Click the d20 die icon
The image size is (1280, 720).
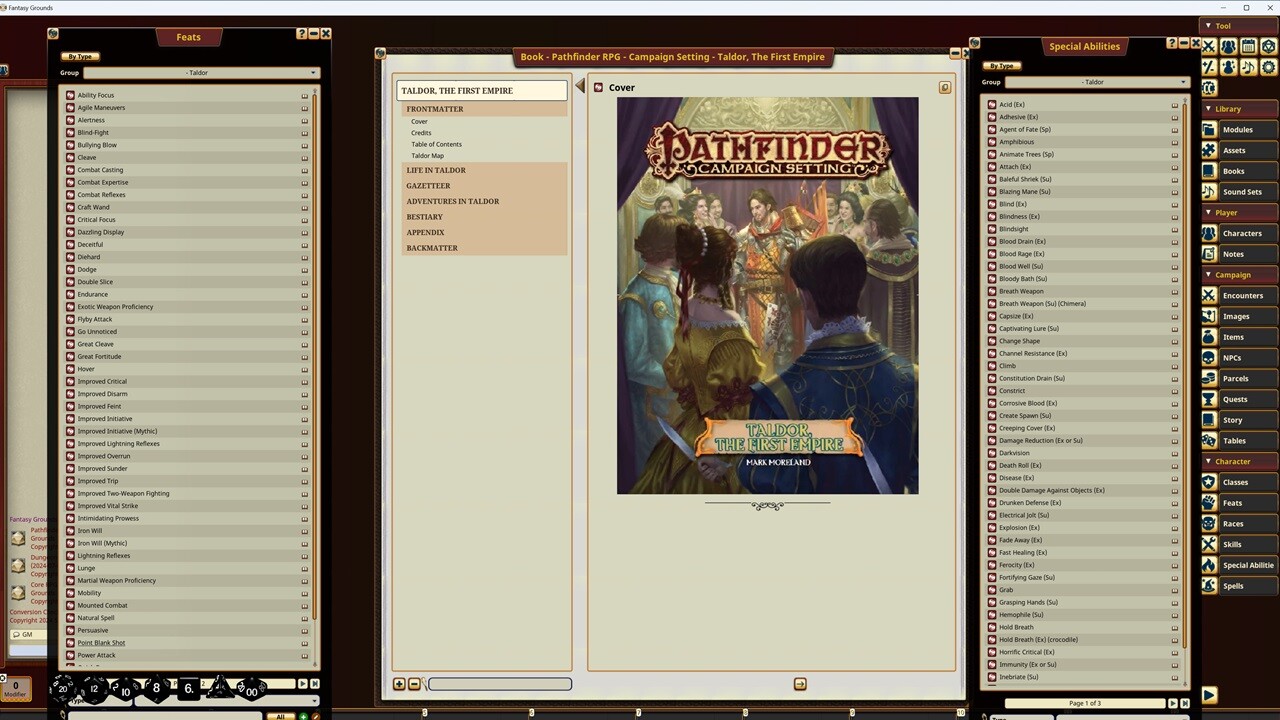(63, 688)
